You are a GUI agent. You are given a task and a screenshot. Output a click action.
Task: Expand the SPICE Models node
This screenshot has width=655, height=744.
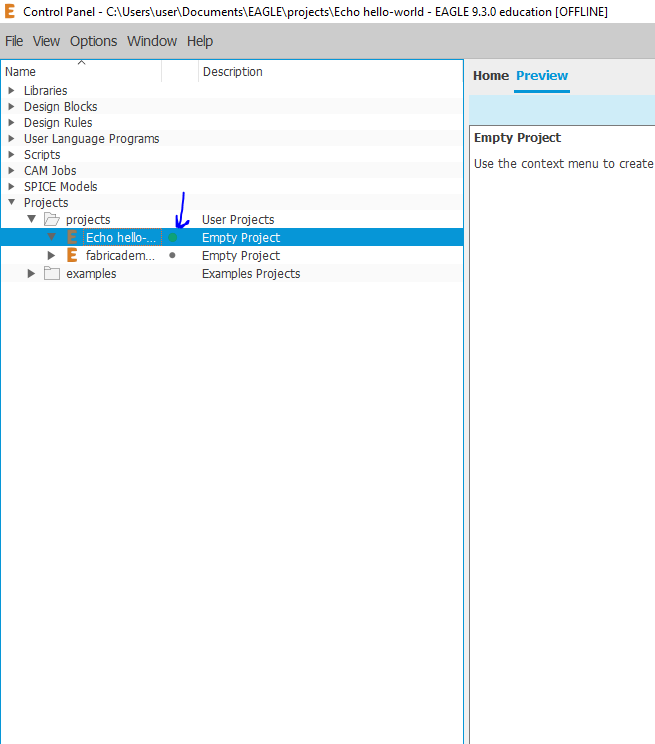(x=11, y=186)
